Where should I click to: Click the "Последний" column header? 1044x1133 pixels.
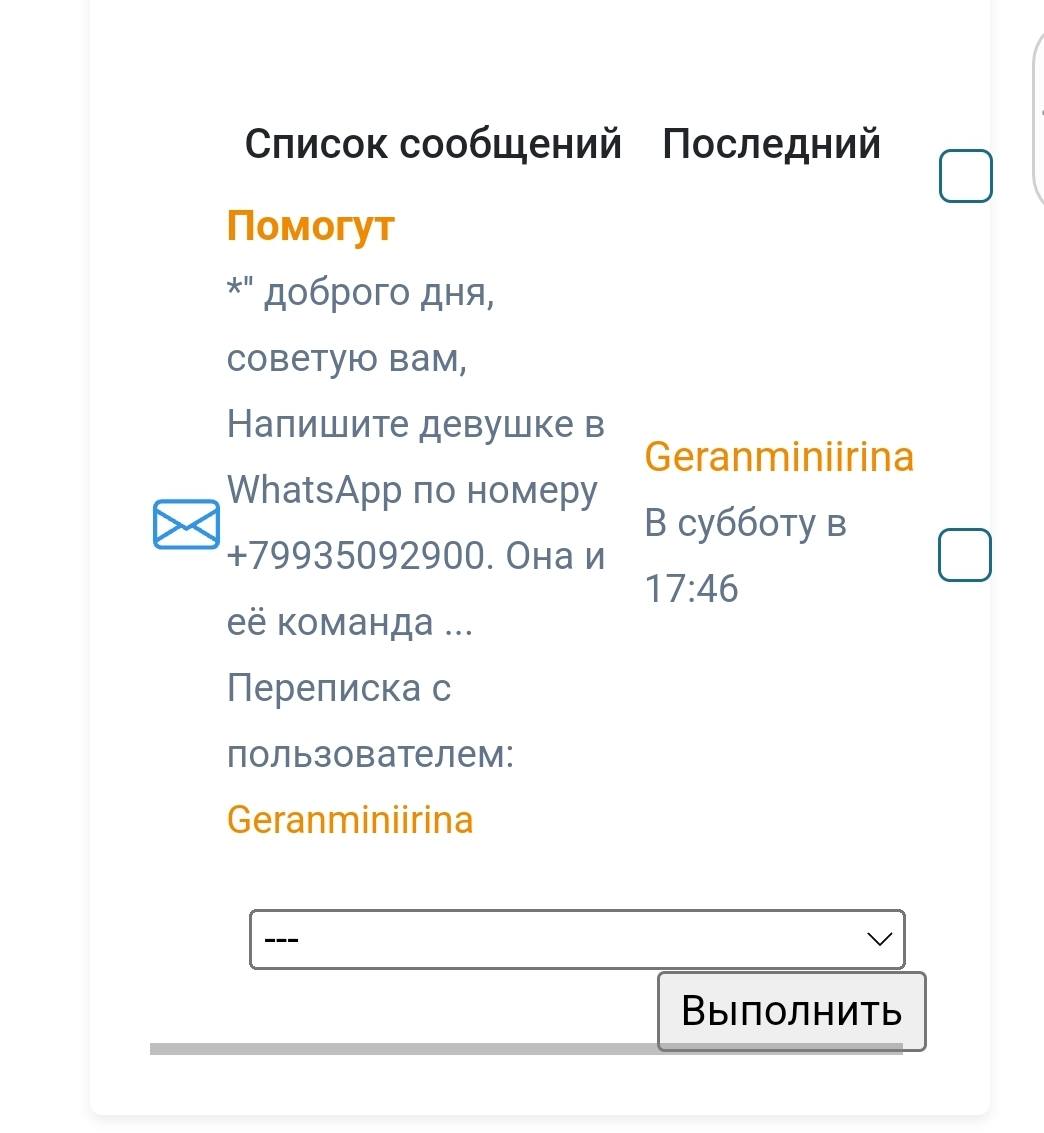coord(771,144)
